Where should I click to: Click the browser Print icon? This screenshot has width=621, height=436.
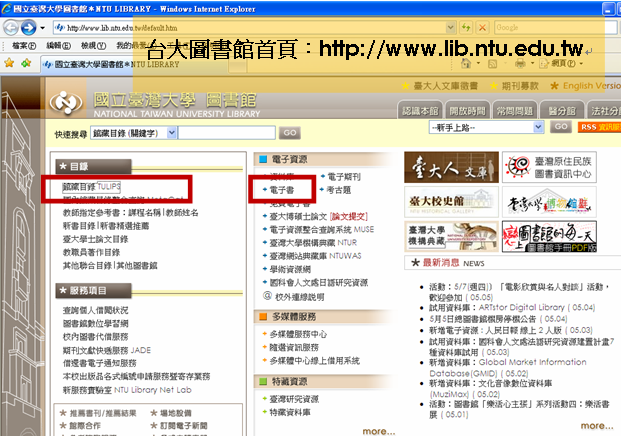tap(520, 63)
